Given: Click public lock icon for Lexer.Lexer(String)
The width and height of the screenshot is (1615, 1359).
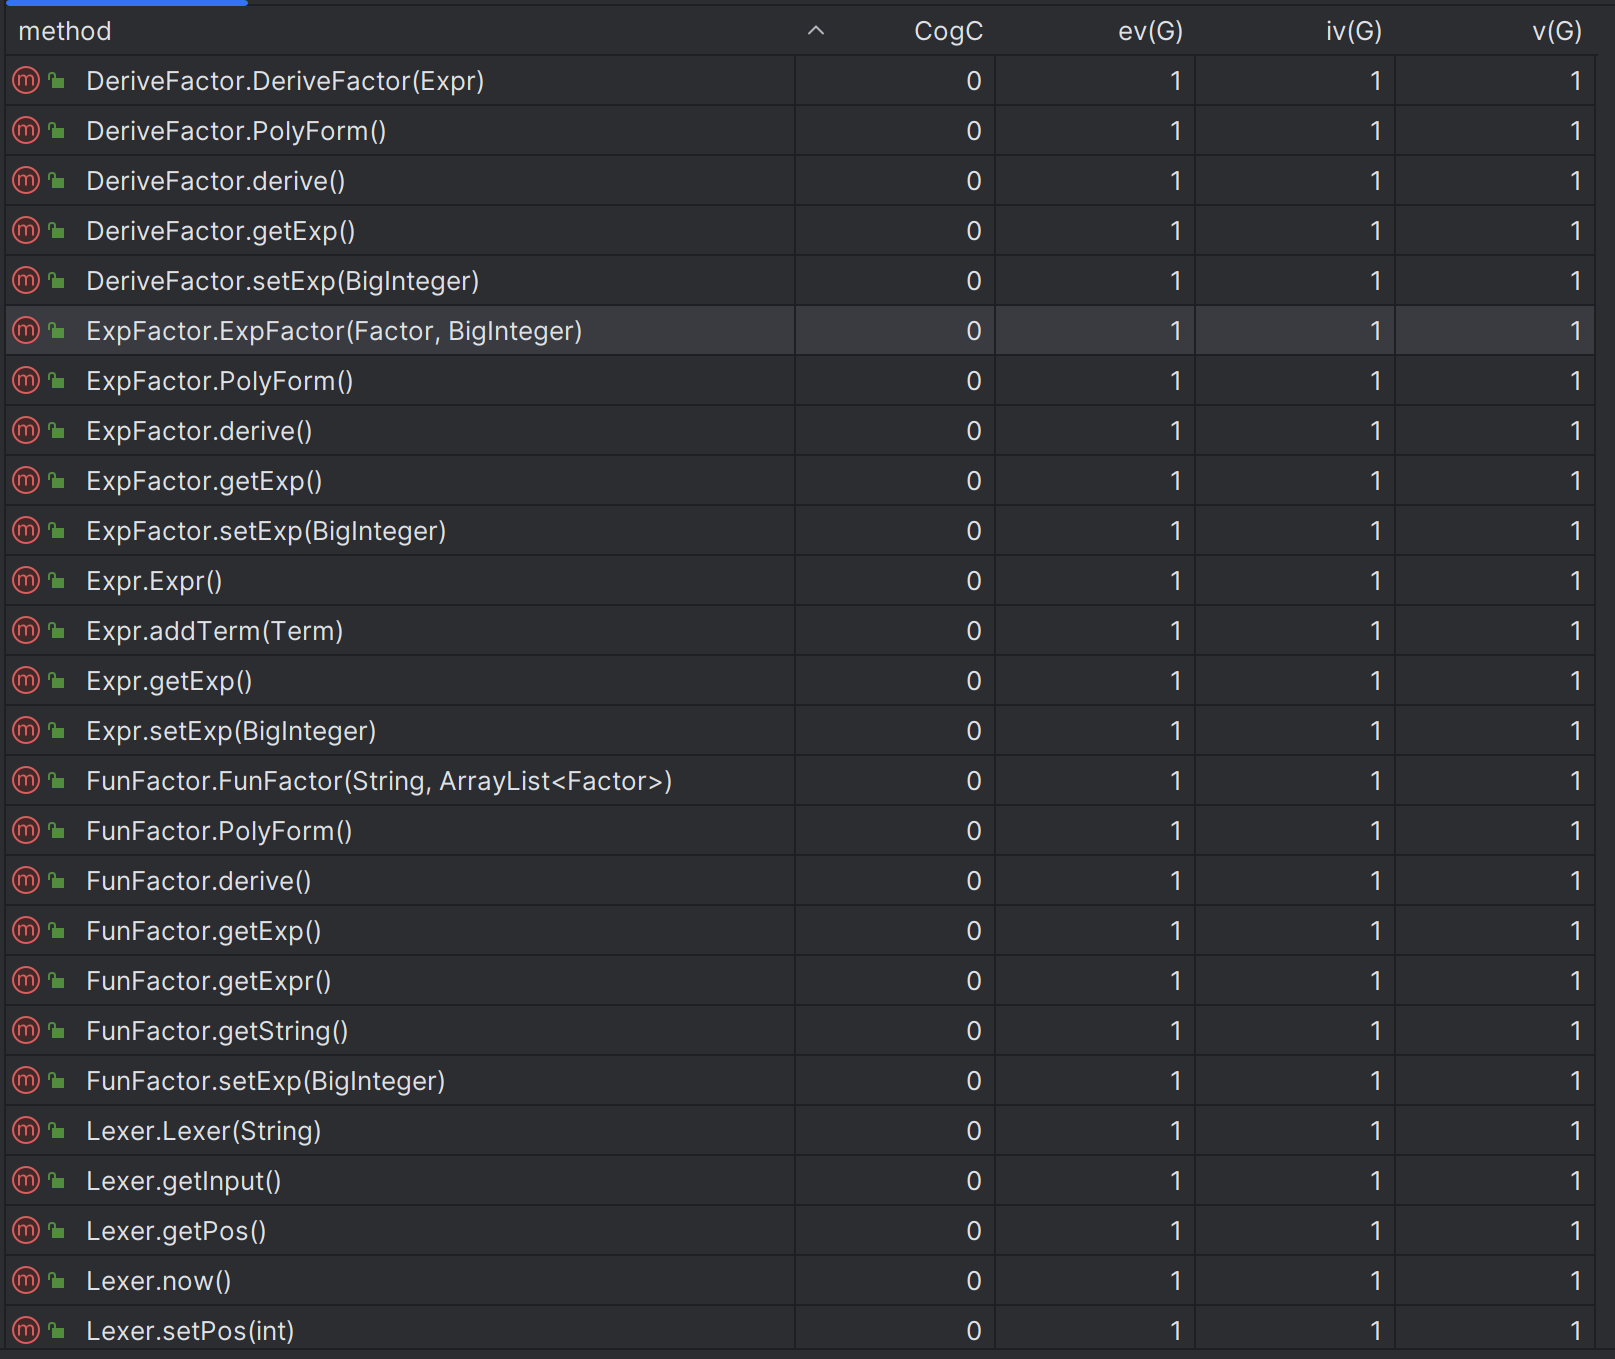Looking at the screenshot, I should coord(57,1130).
